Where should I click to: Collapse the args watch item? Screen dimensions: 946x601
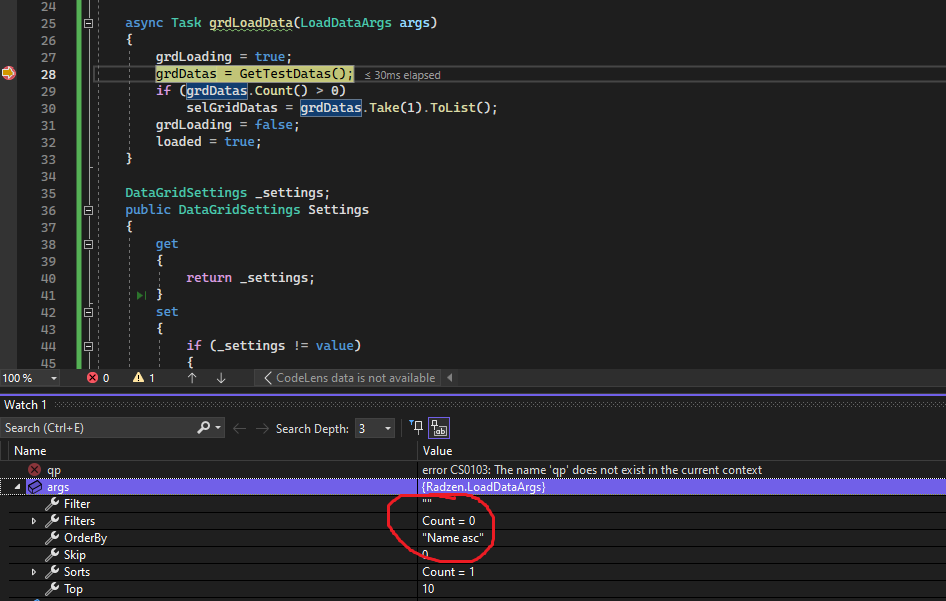click(17, 486)
